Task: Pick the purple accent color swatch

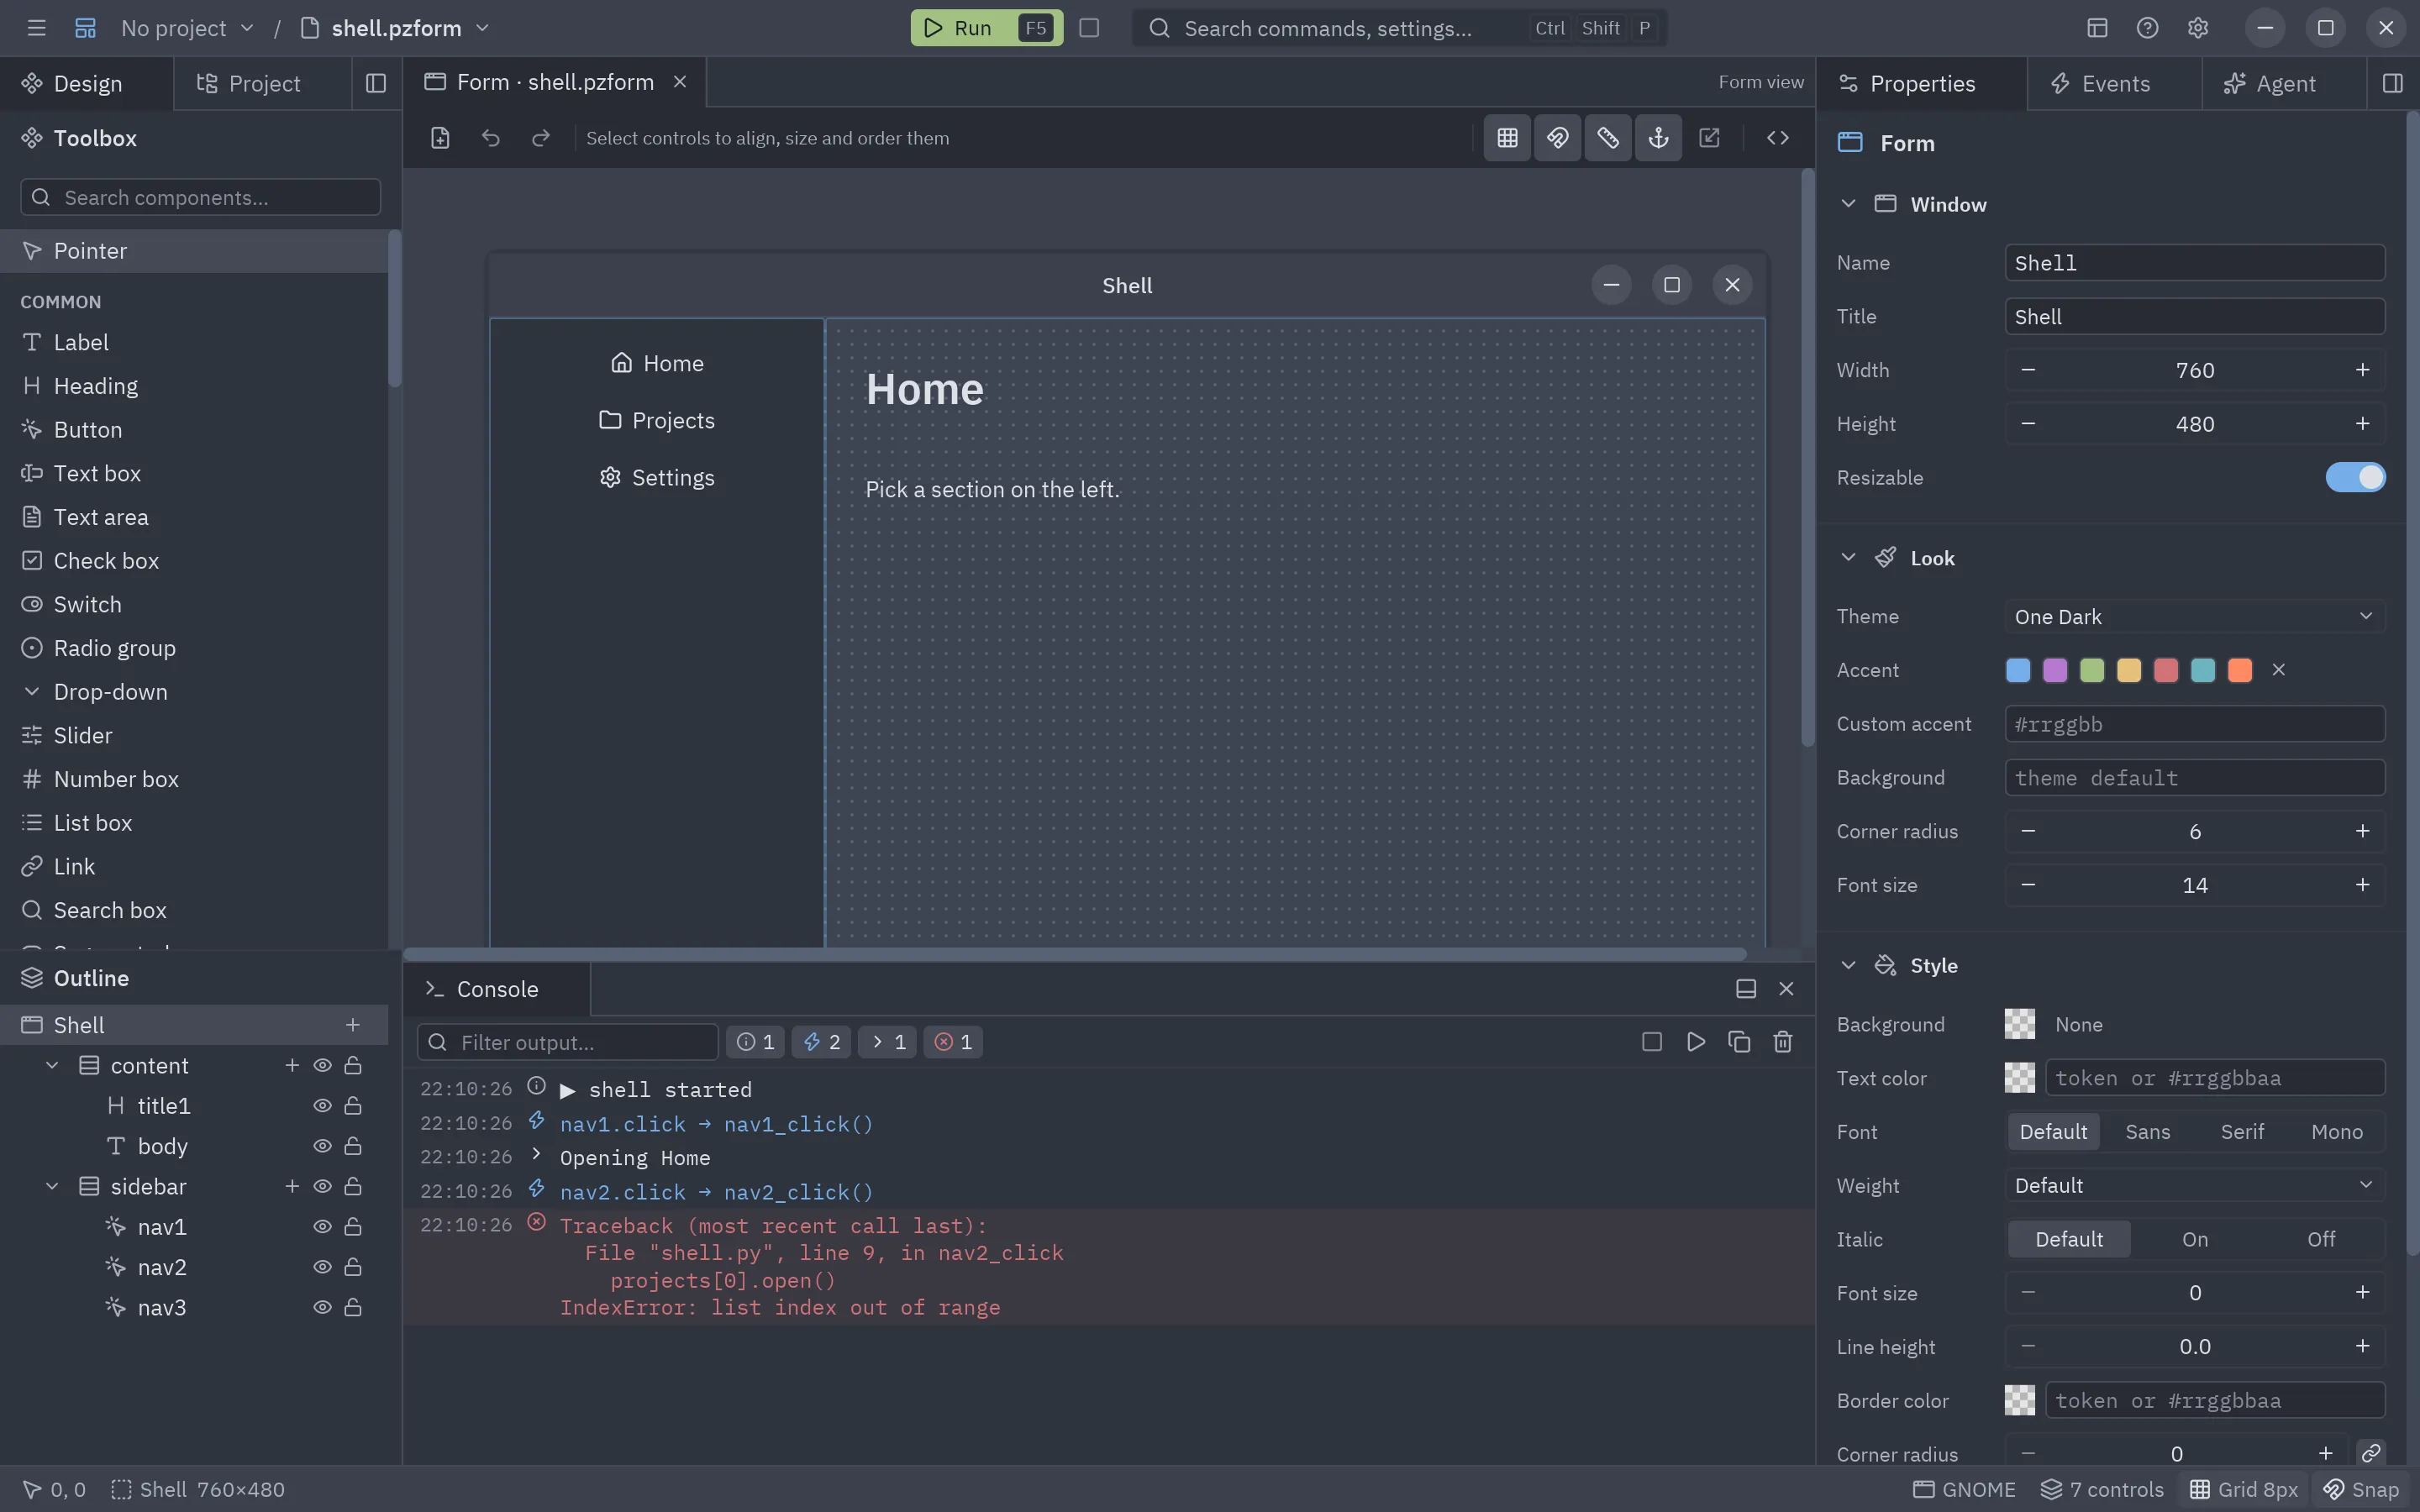Action: coord(2054,670)
